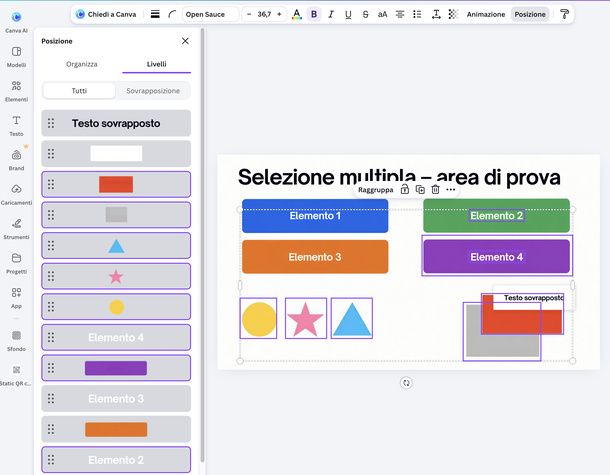Open Testo tool in sidebar
Screen dimensions: 610x475
point(16,126)
